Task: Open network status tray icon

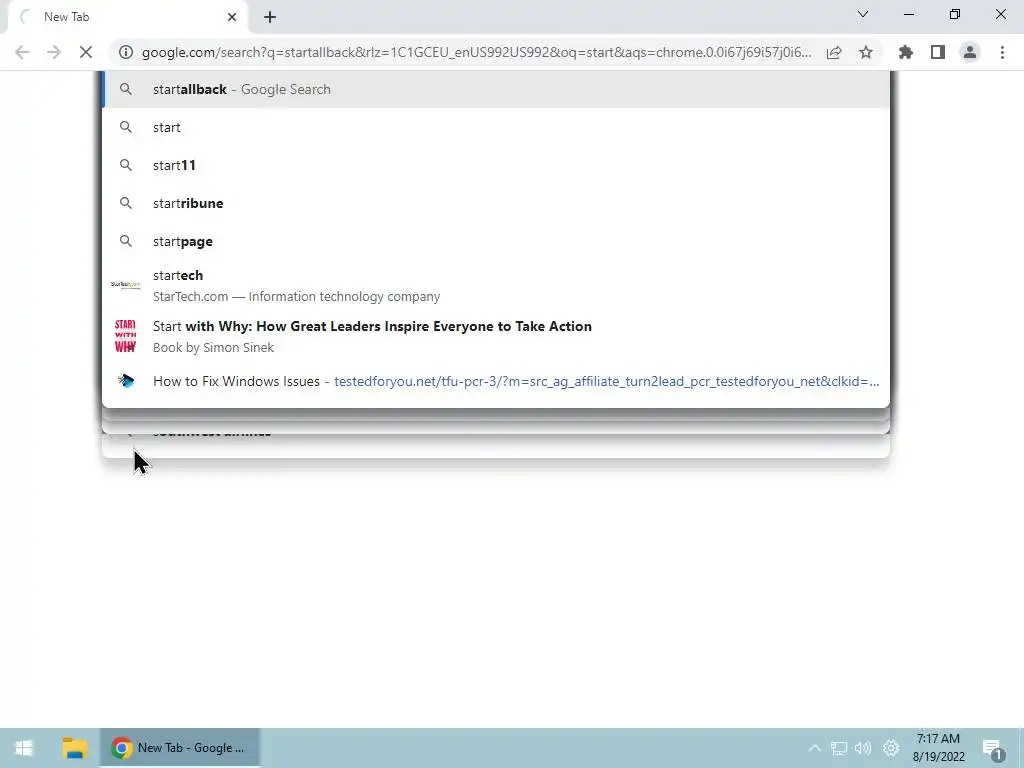Action: click(839, 748)
